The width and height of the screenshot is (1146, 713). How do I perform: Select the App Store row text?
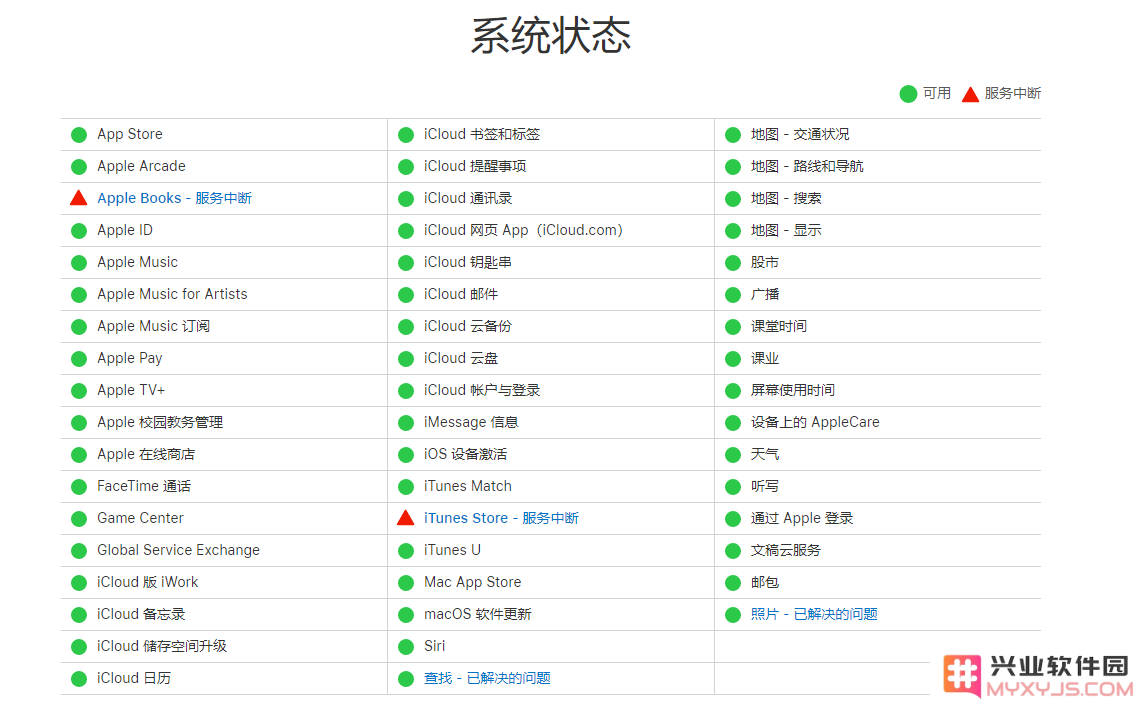click(130, 134)
